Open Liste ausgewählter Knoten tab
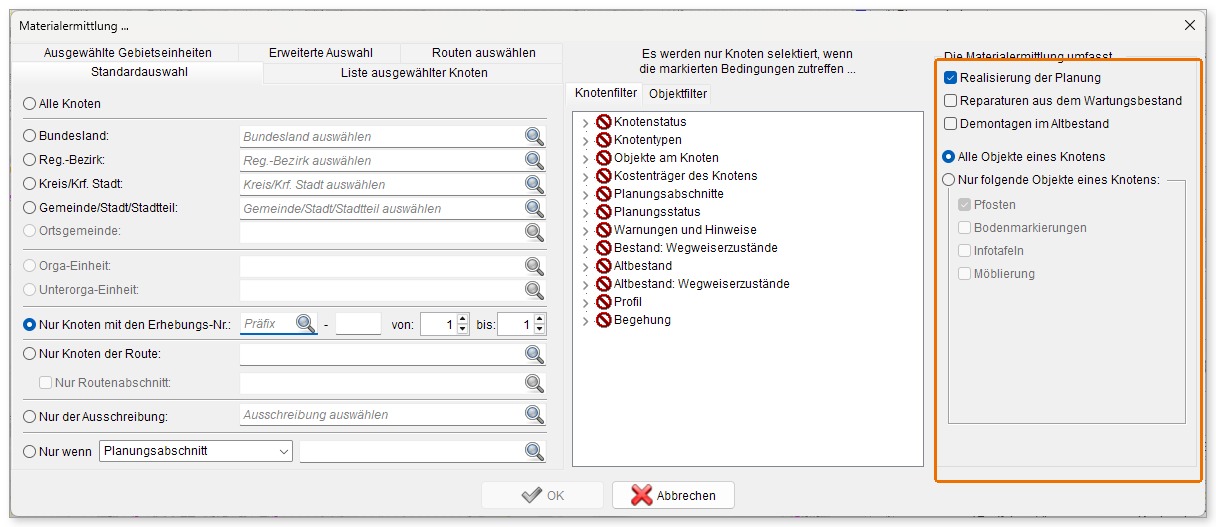 (x=414, y=73)
